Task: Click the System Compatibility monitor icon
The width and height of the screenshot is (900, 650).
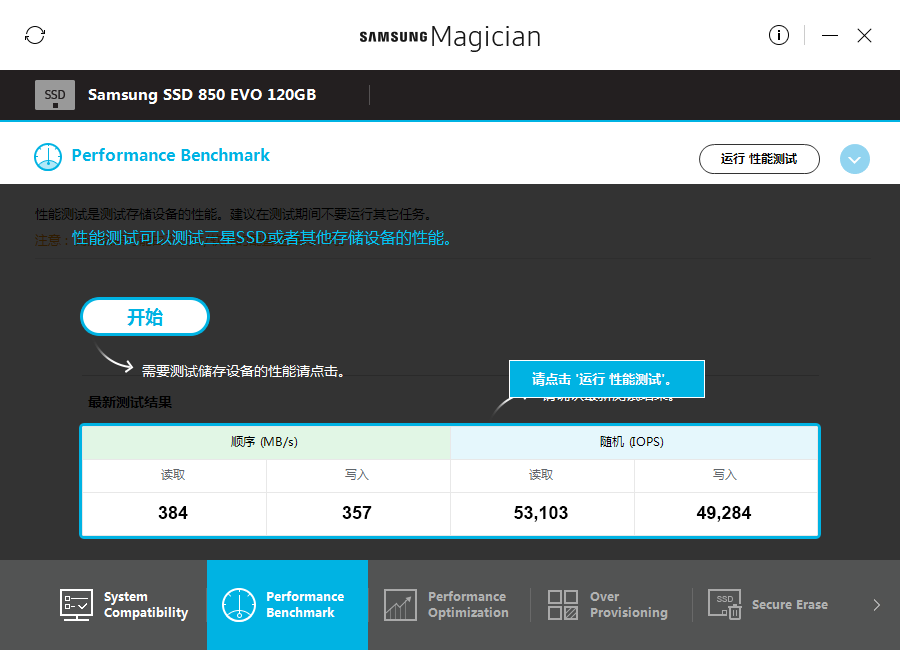Action: click(76, 605)
